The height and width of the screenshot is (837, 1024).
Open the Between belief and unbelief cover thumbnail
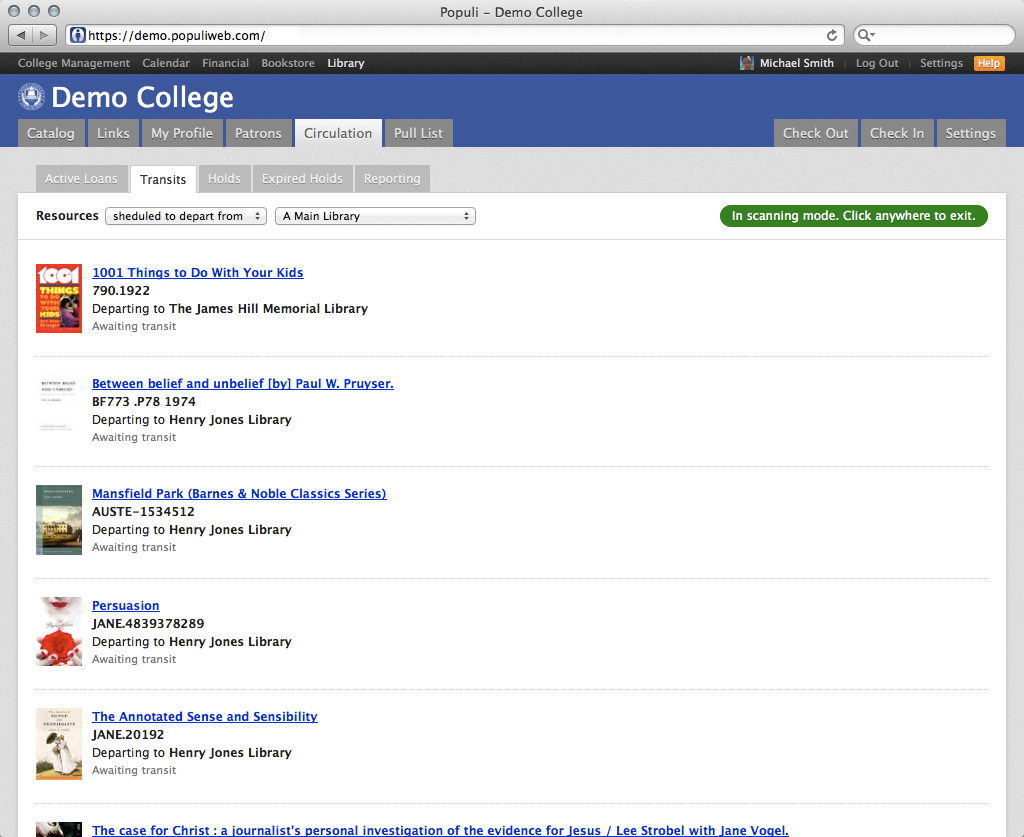point(59,404)
